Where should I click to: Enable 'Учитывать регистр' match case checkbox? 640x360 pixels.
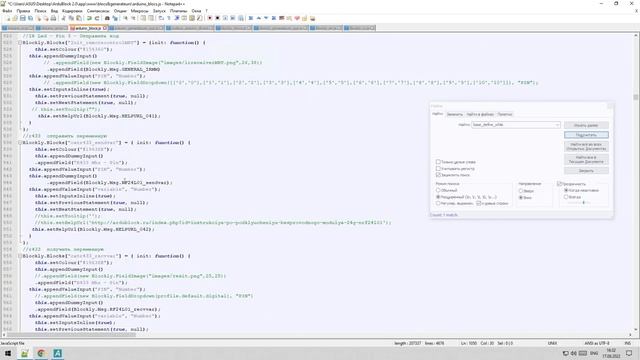click(438, 169)
